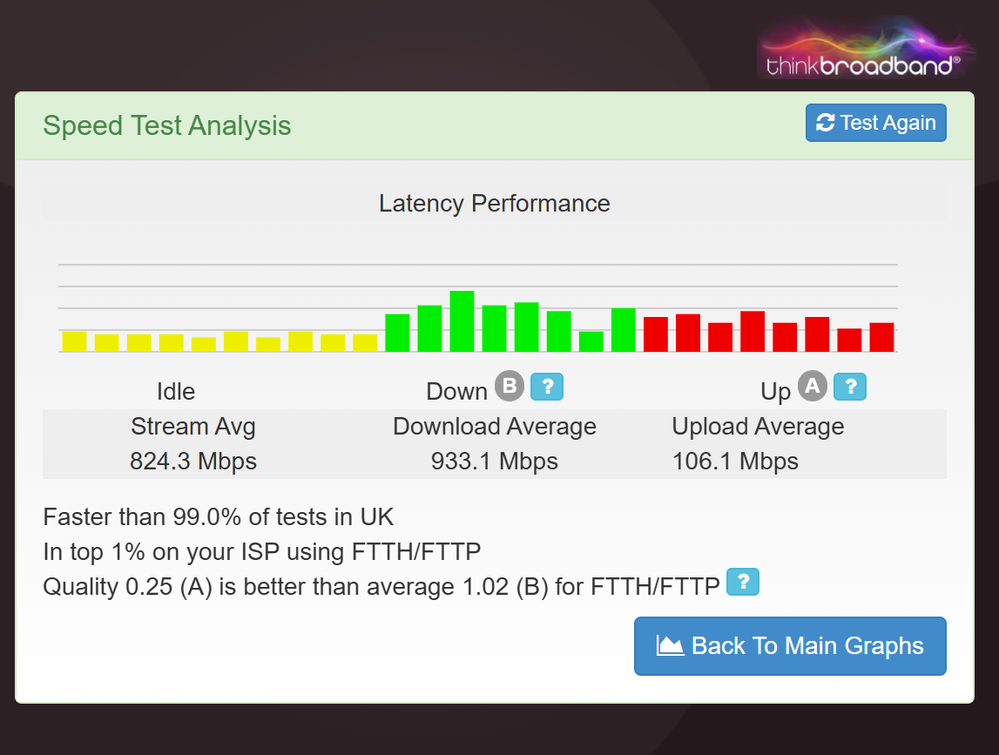Click the Upload Average 106.1 Mbps value
The height and width of the screenshot is (755, 999).
coord(736,461)
